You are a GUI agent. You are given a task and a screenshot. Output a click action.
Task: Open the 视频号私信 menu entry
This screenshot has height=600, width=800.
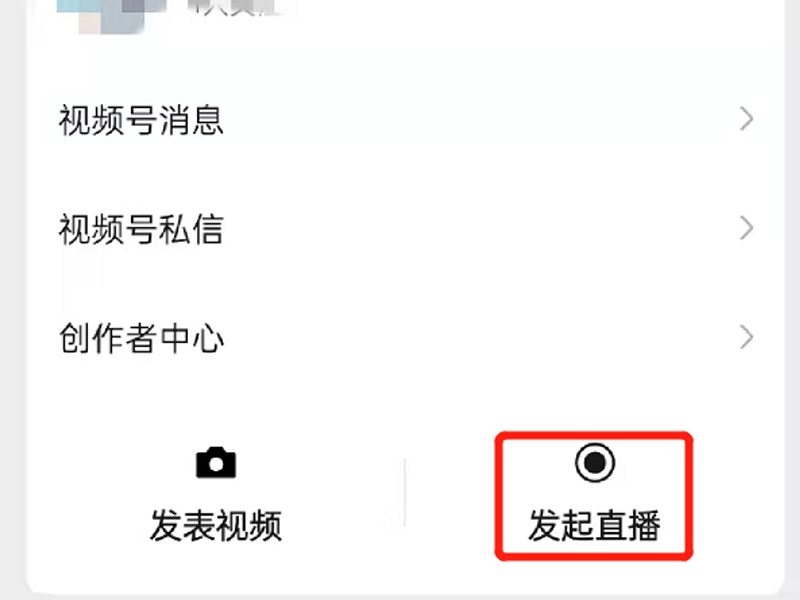(x=406, y=228)
